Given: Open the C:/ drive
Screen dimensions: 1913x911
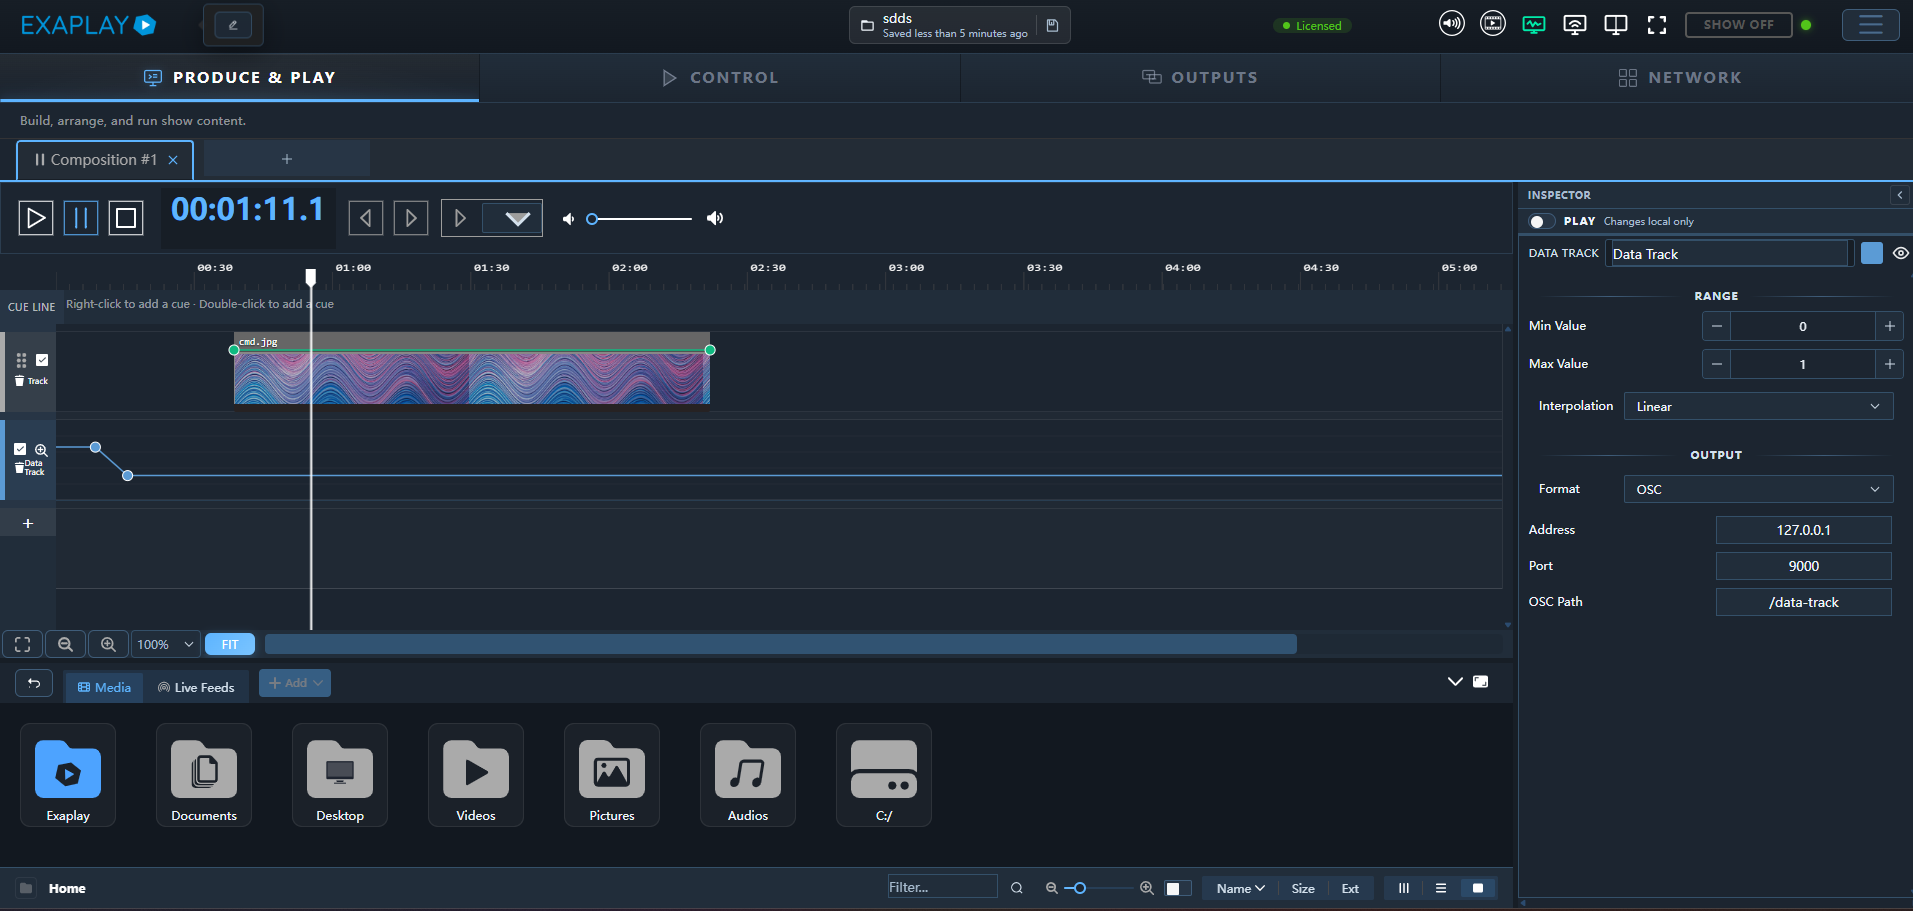Looking at the screenshot, I should pos(884,775).
